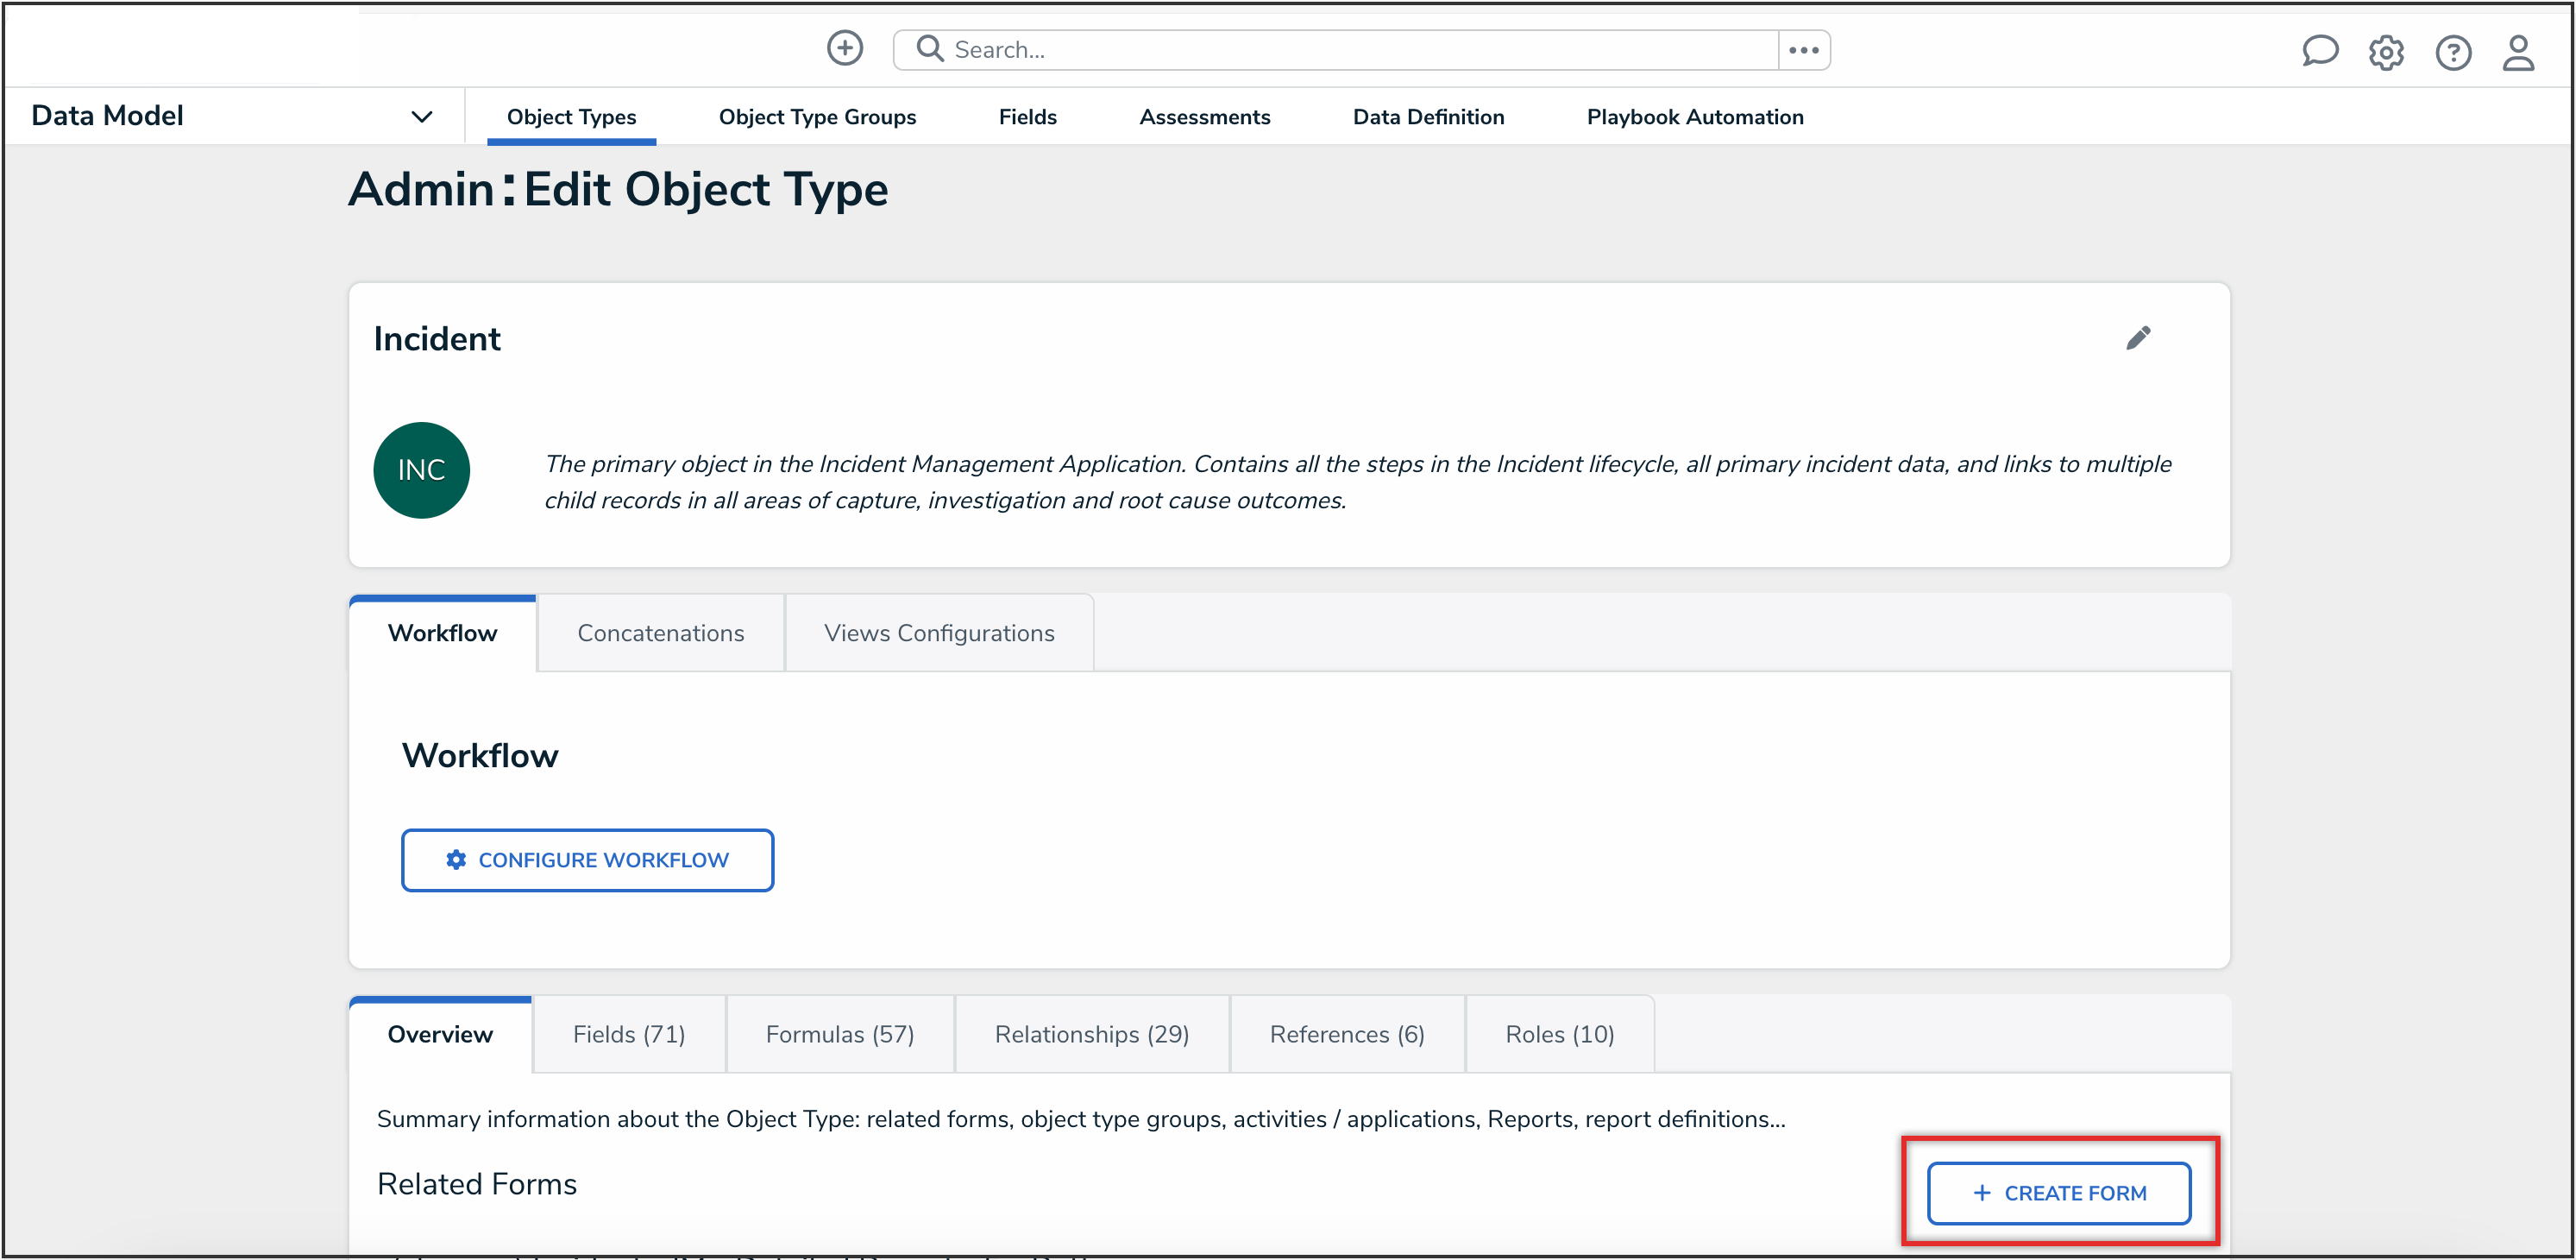
Task: Open the Views Configurations tab
Action: tap(938, 633)
